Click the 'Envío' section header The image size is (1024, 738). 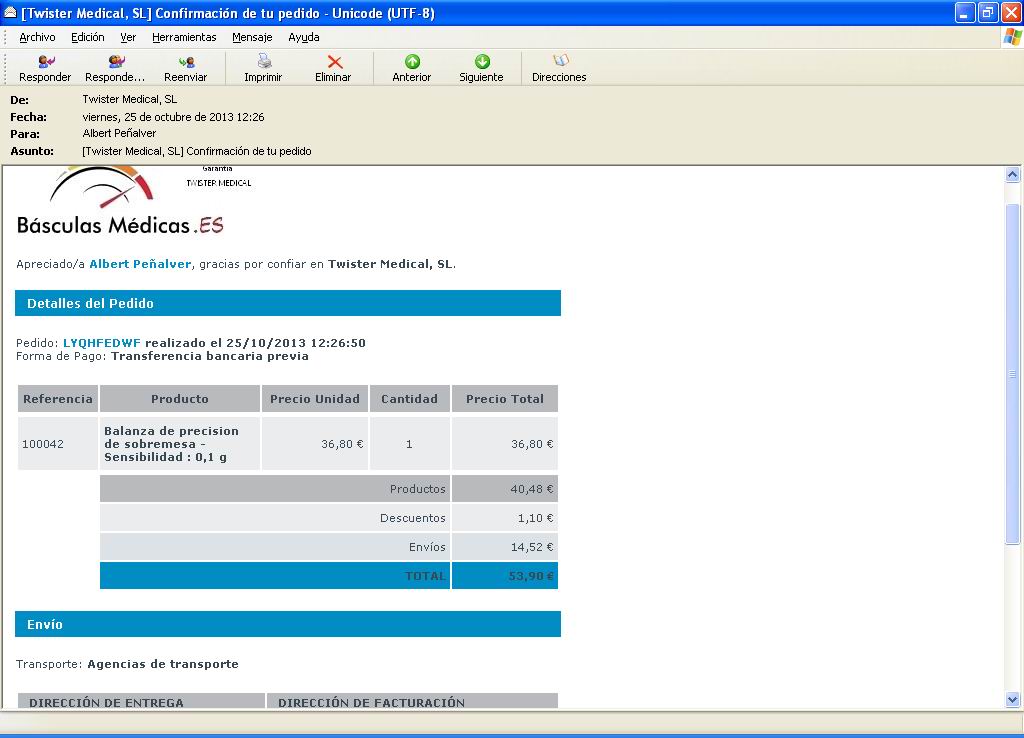coord(288,624)
